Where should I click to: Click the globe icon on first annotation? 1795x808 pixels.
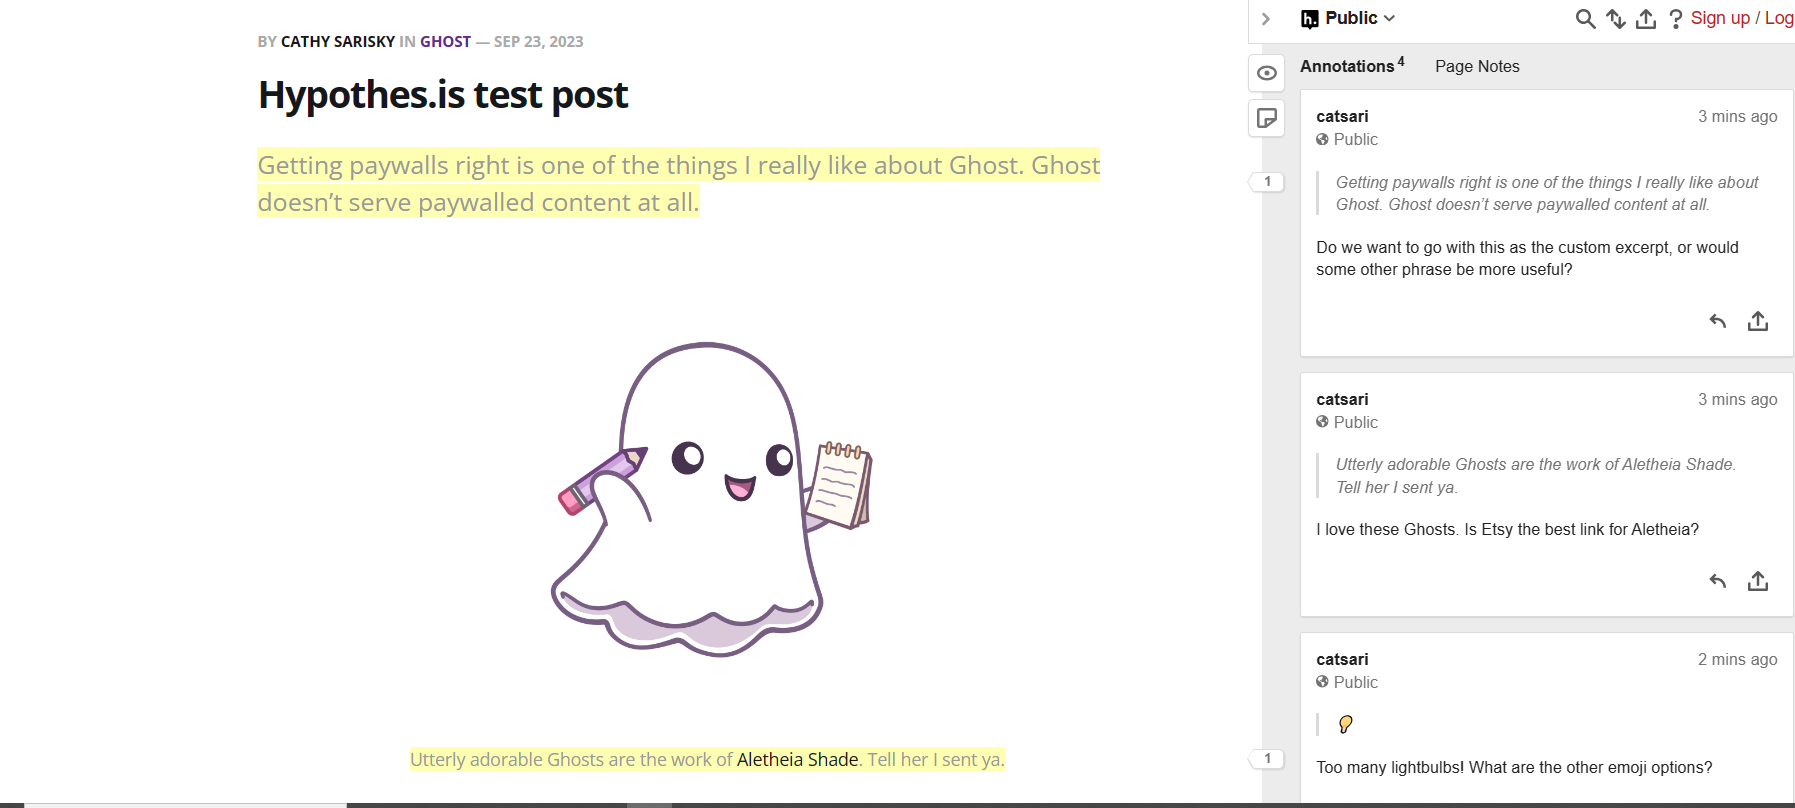(1323, 140)
